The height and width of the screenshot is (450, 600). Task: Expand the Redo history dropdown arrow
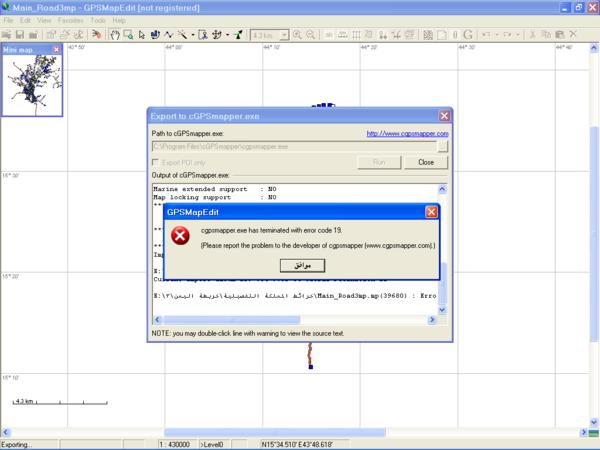(518, 35)
